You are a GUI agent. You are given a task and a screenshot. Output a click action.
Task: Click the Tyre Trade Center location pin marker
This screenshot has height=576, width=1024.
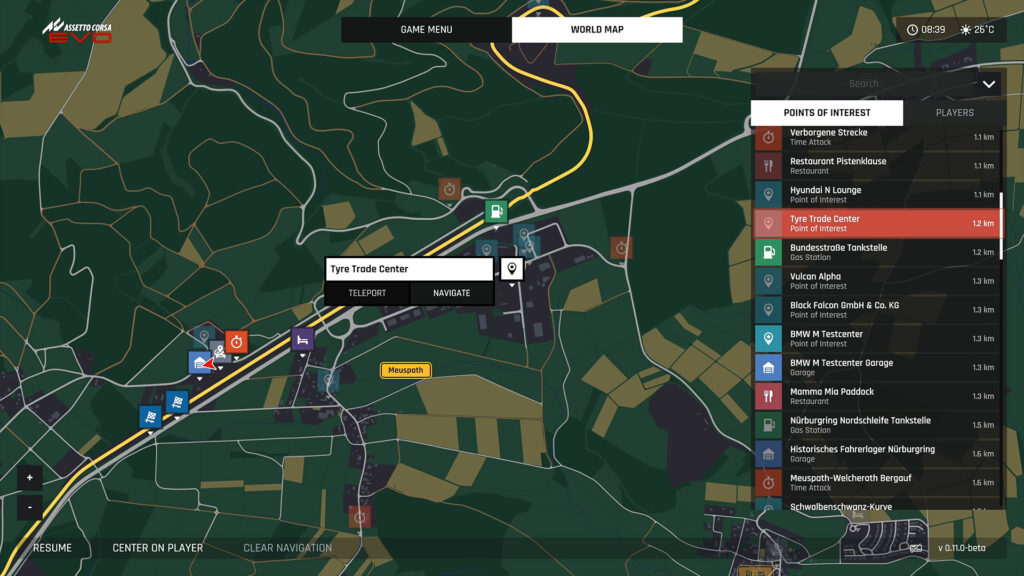pos(512,268)
